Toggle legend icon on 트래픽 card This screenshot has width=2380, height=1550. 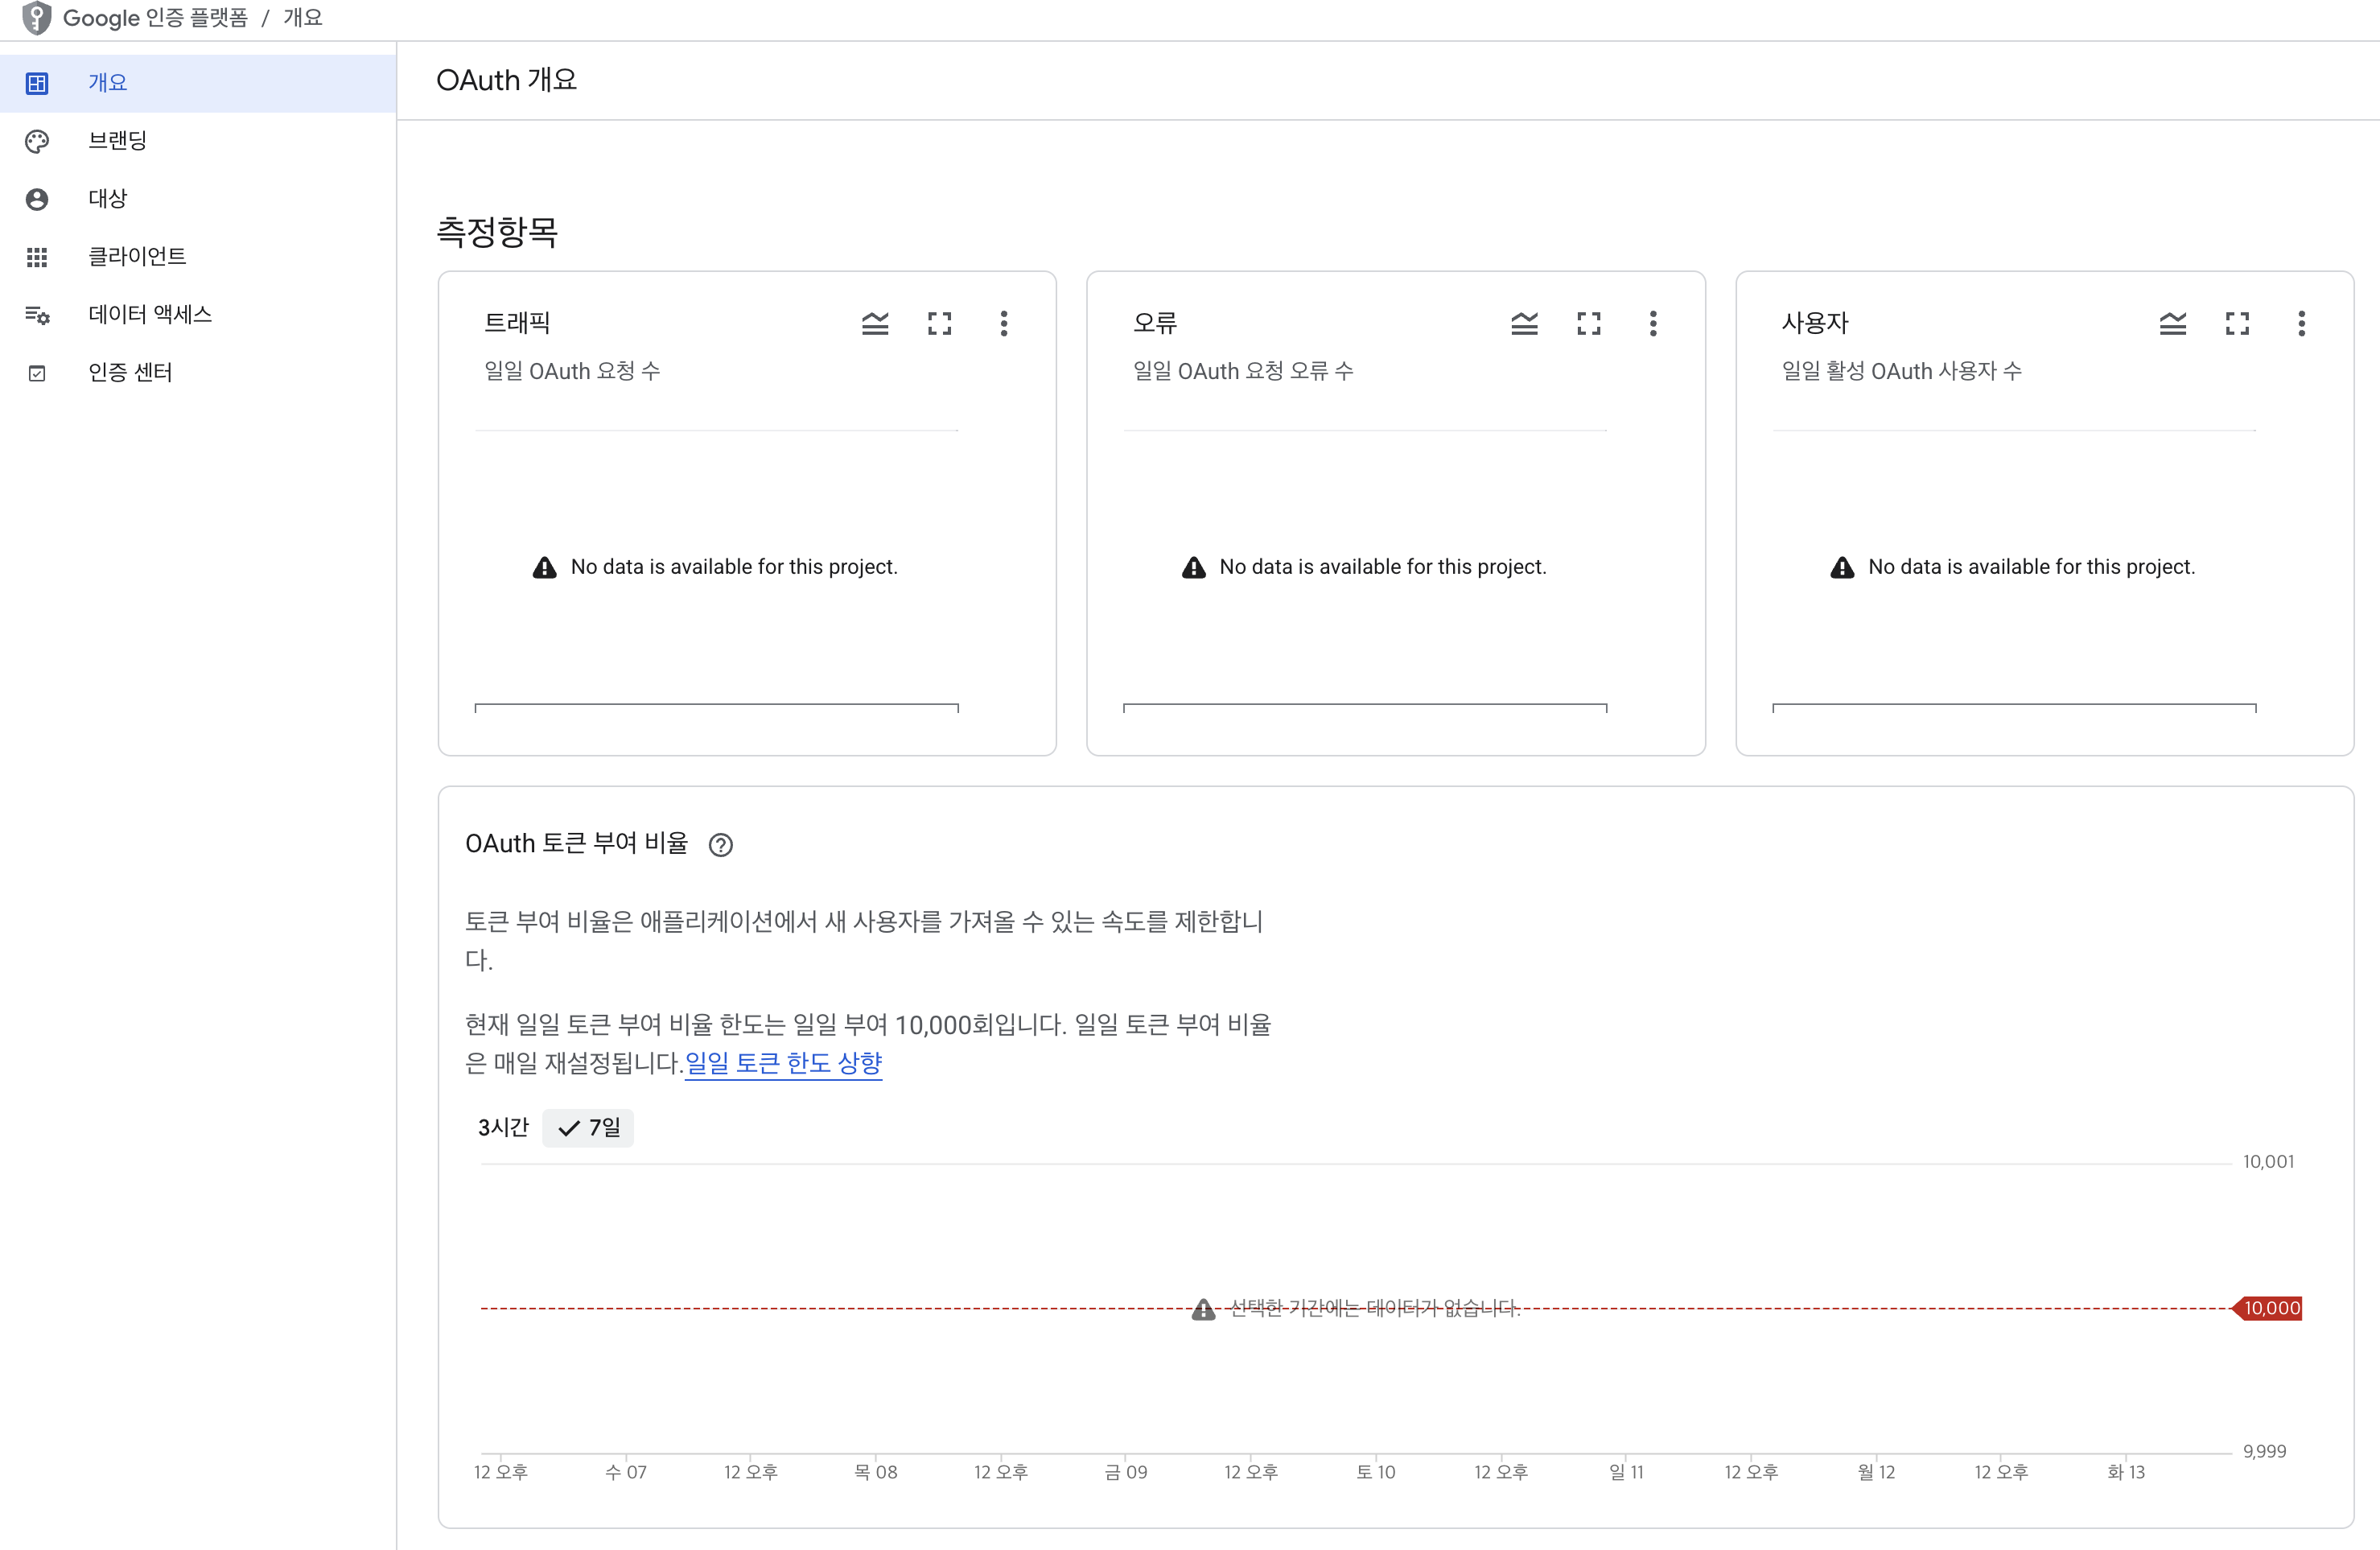[875, 323]
